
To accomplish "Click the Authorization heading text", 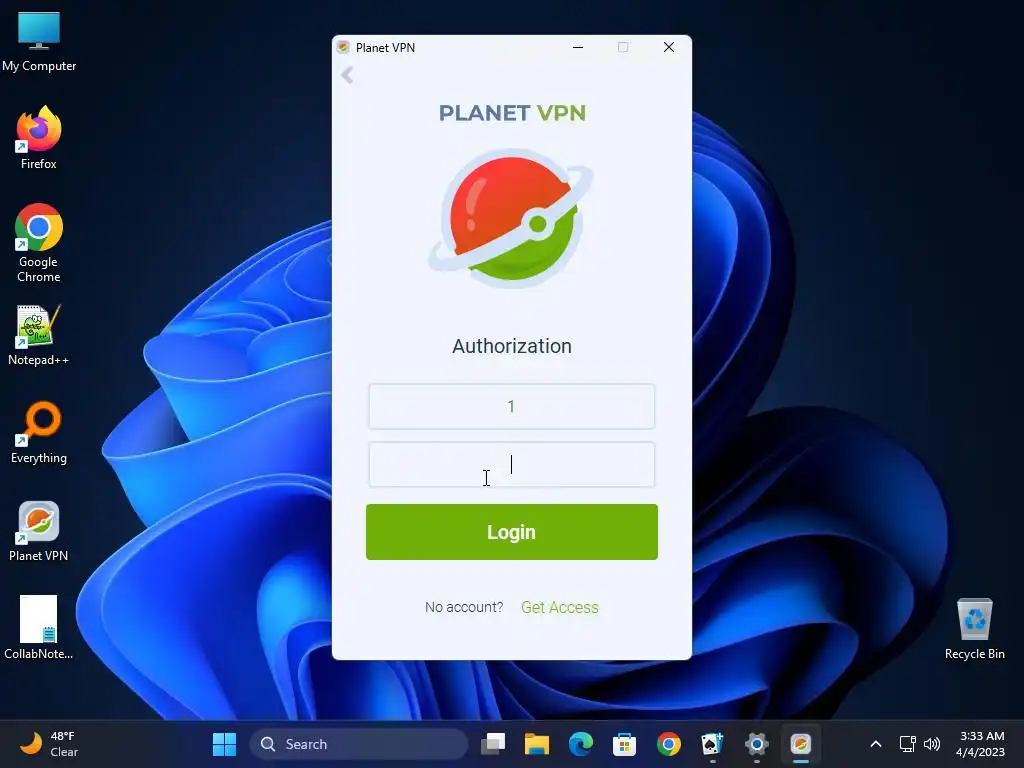I will click(512, 346).
